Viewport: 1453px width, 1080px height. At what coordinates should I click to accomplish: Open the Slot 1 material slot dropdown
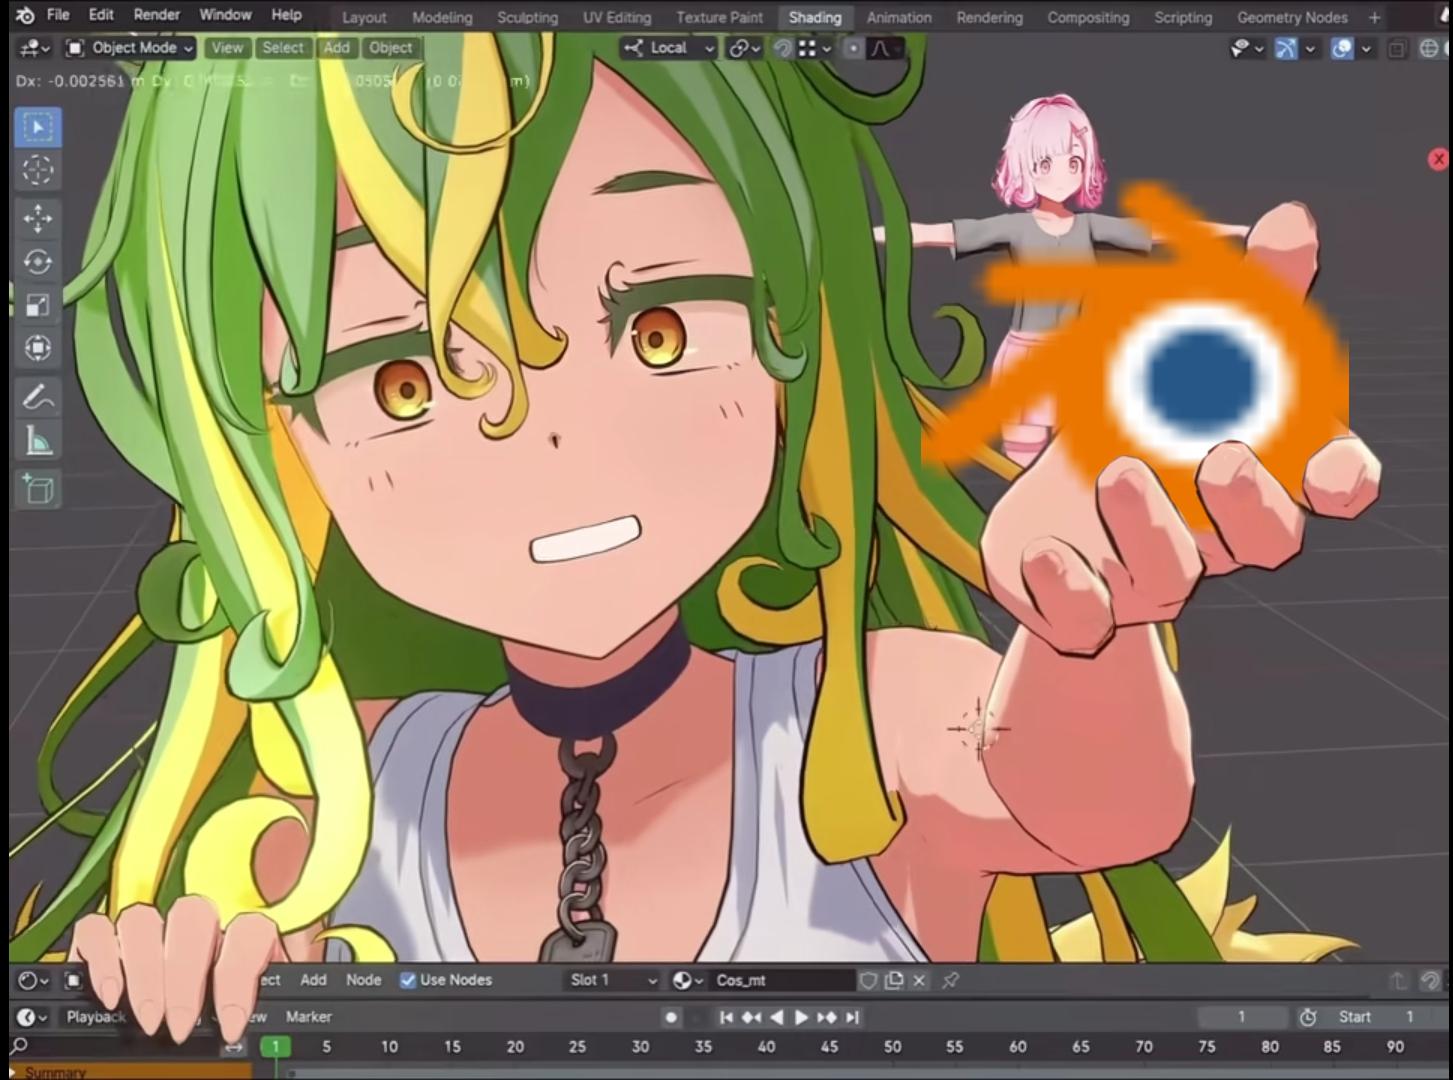point(612,980)
